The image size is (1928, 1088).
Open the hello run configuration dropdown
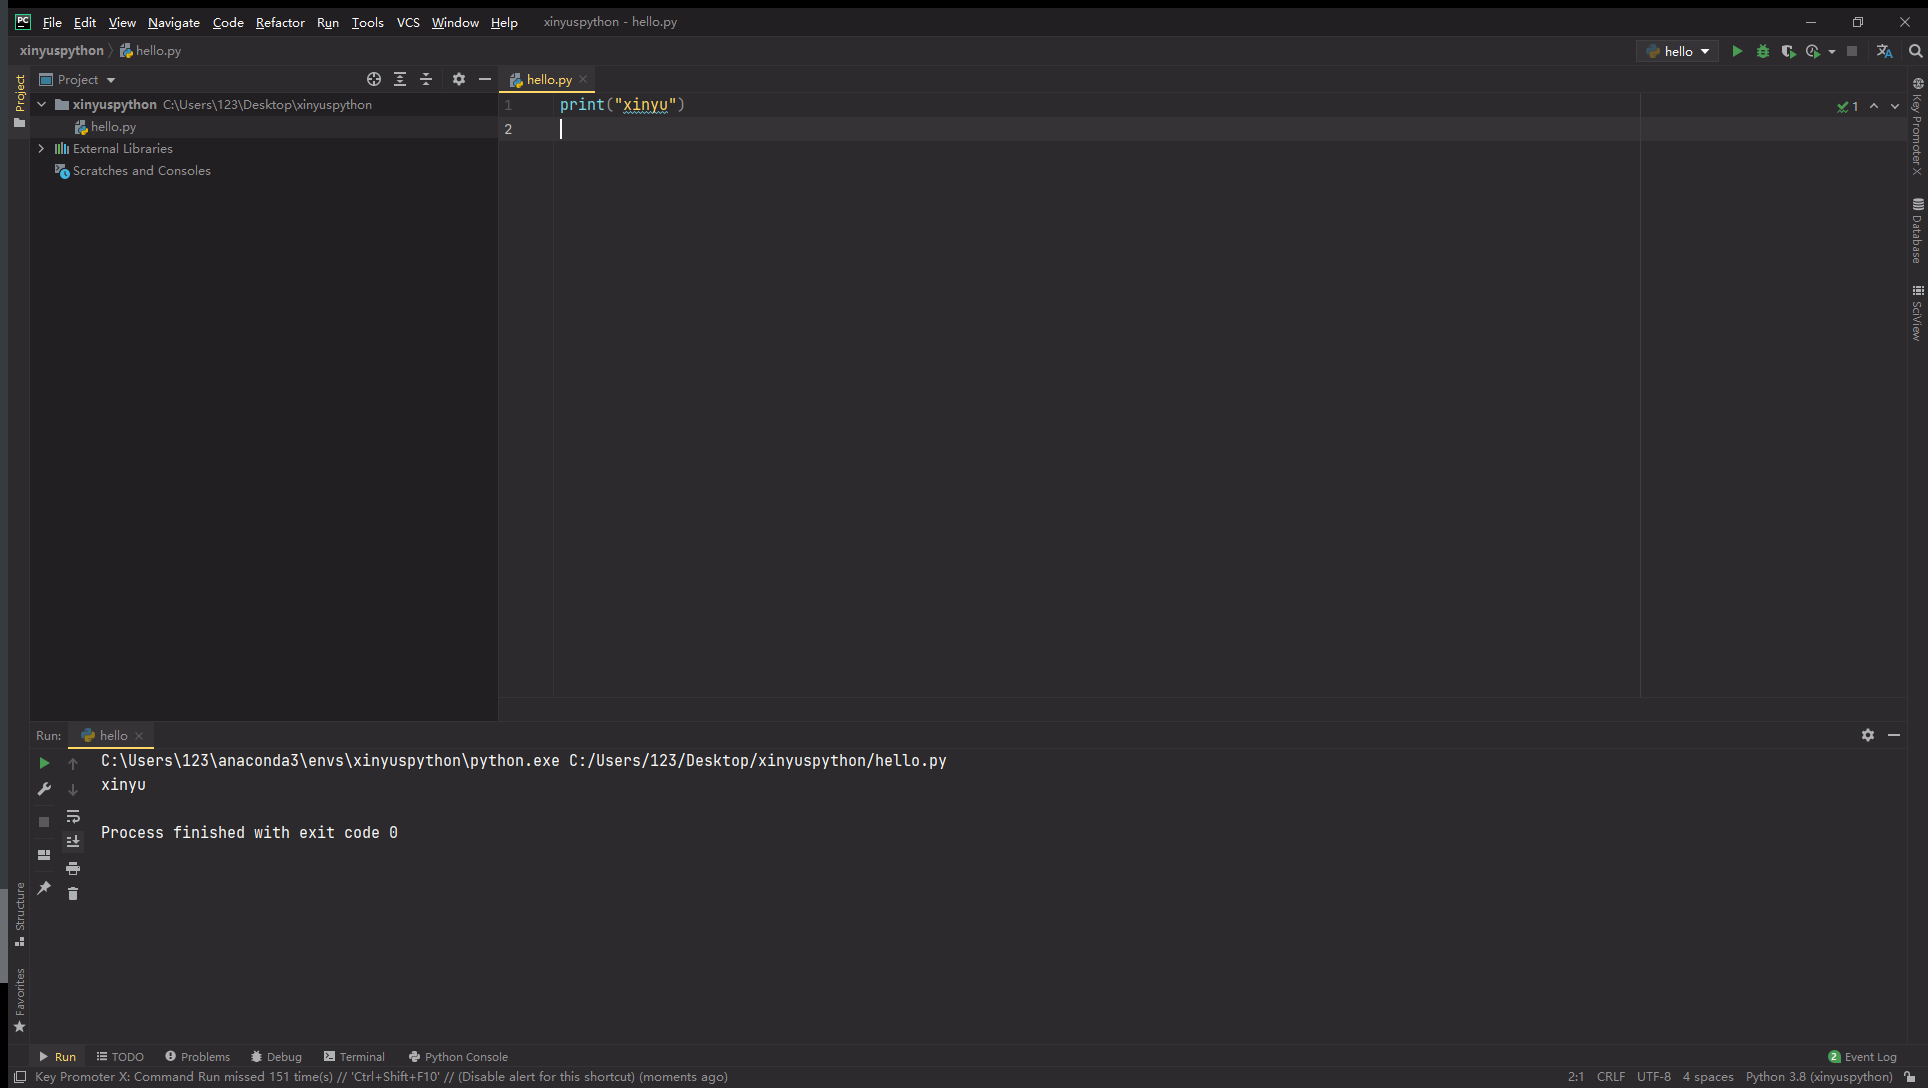[x=1677, y=51]
